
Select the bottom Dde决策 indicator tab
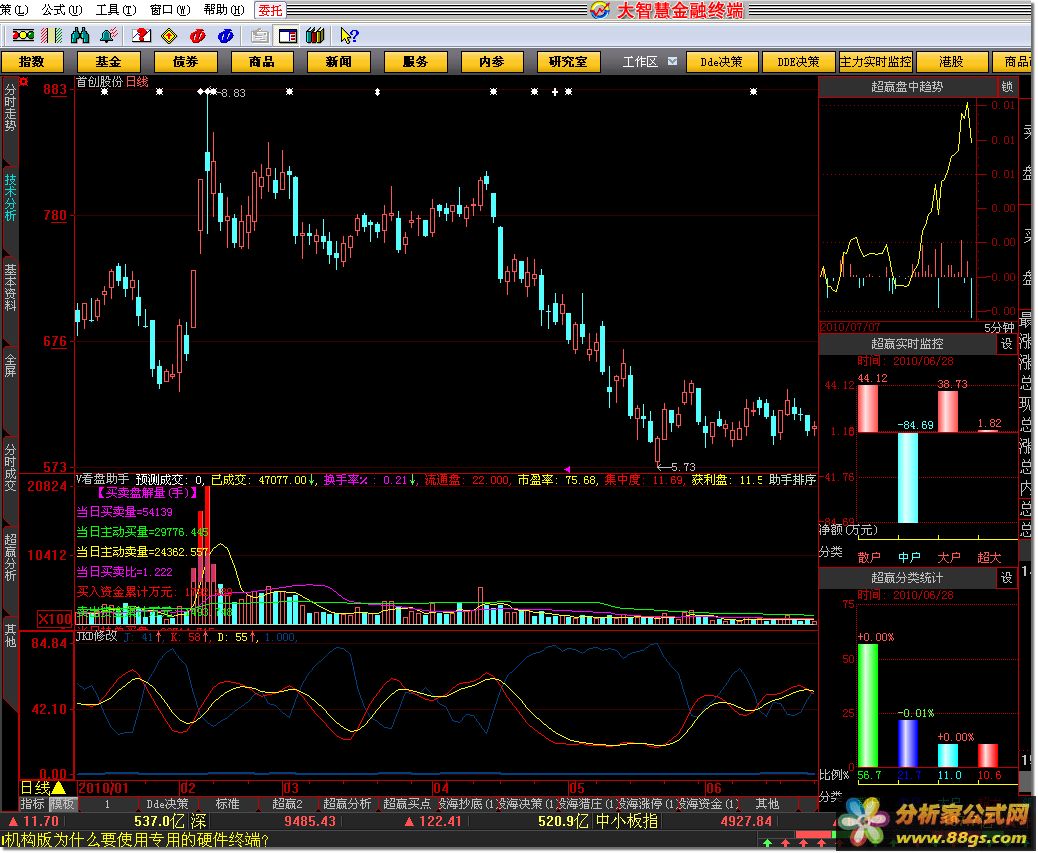(x=167, y=804)
